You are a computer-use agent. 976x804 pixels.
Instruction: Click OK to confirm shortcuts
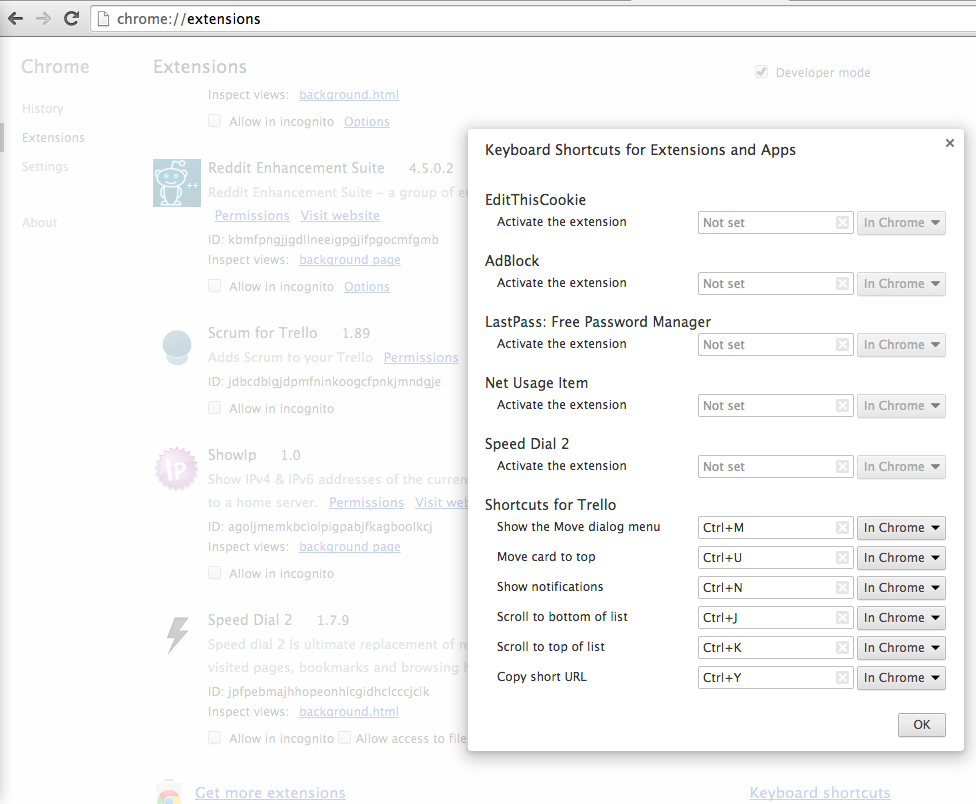coord(921,724)
